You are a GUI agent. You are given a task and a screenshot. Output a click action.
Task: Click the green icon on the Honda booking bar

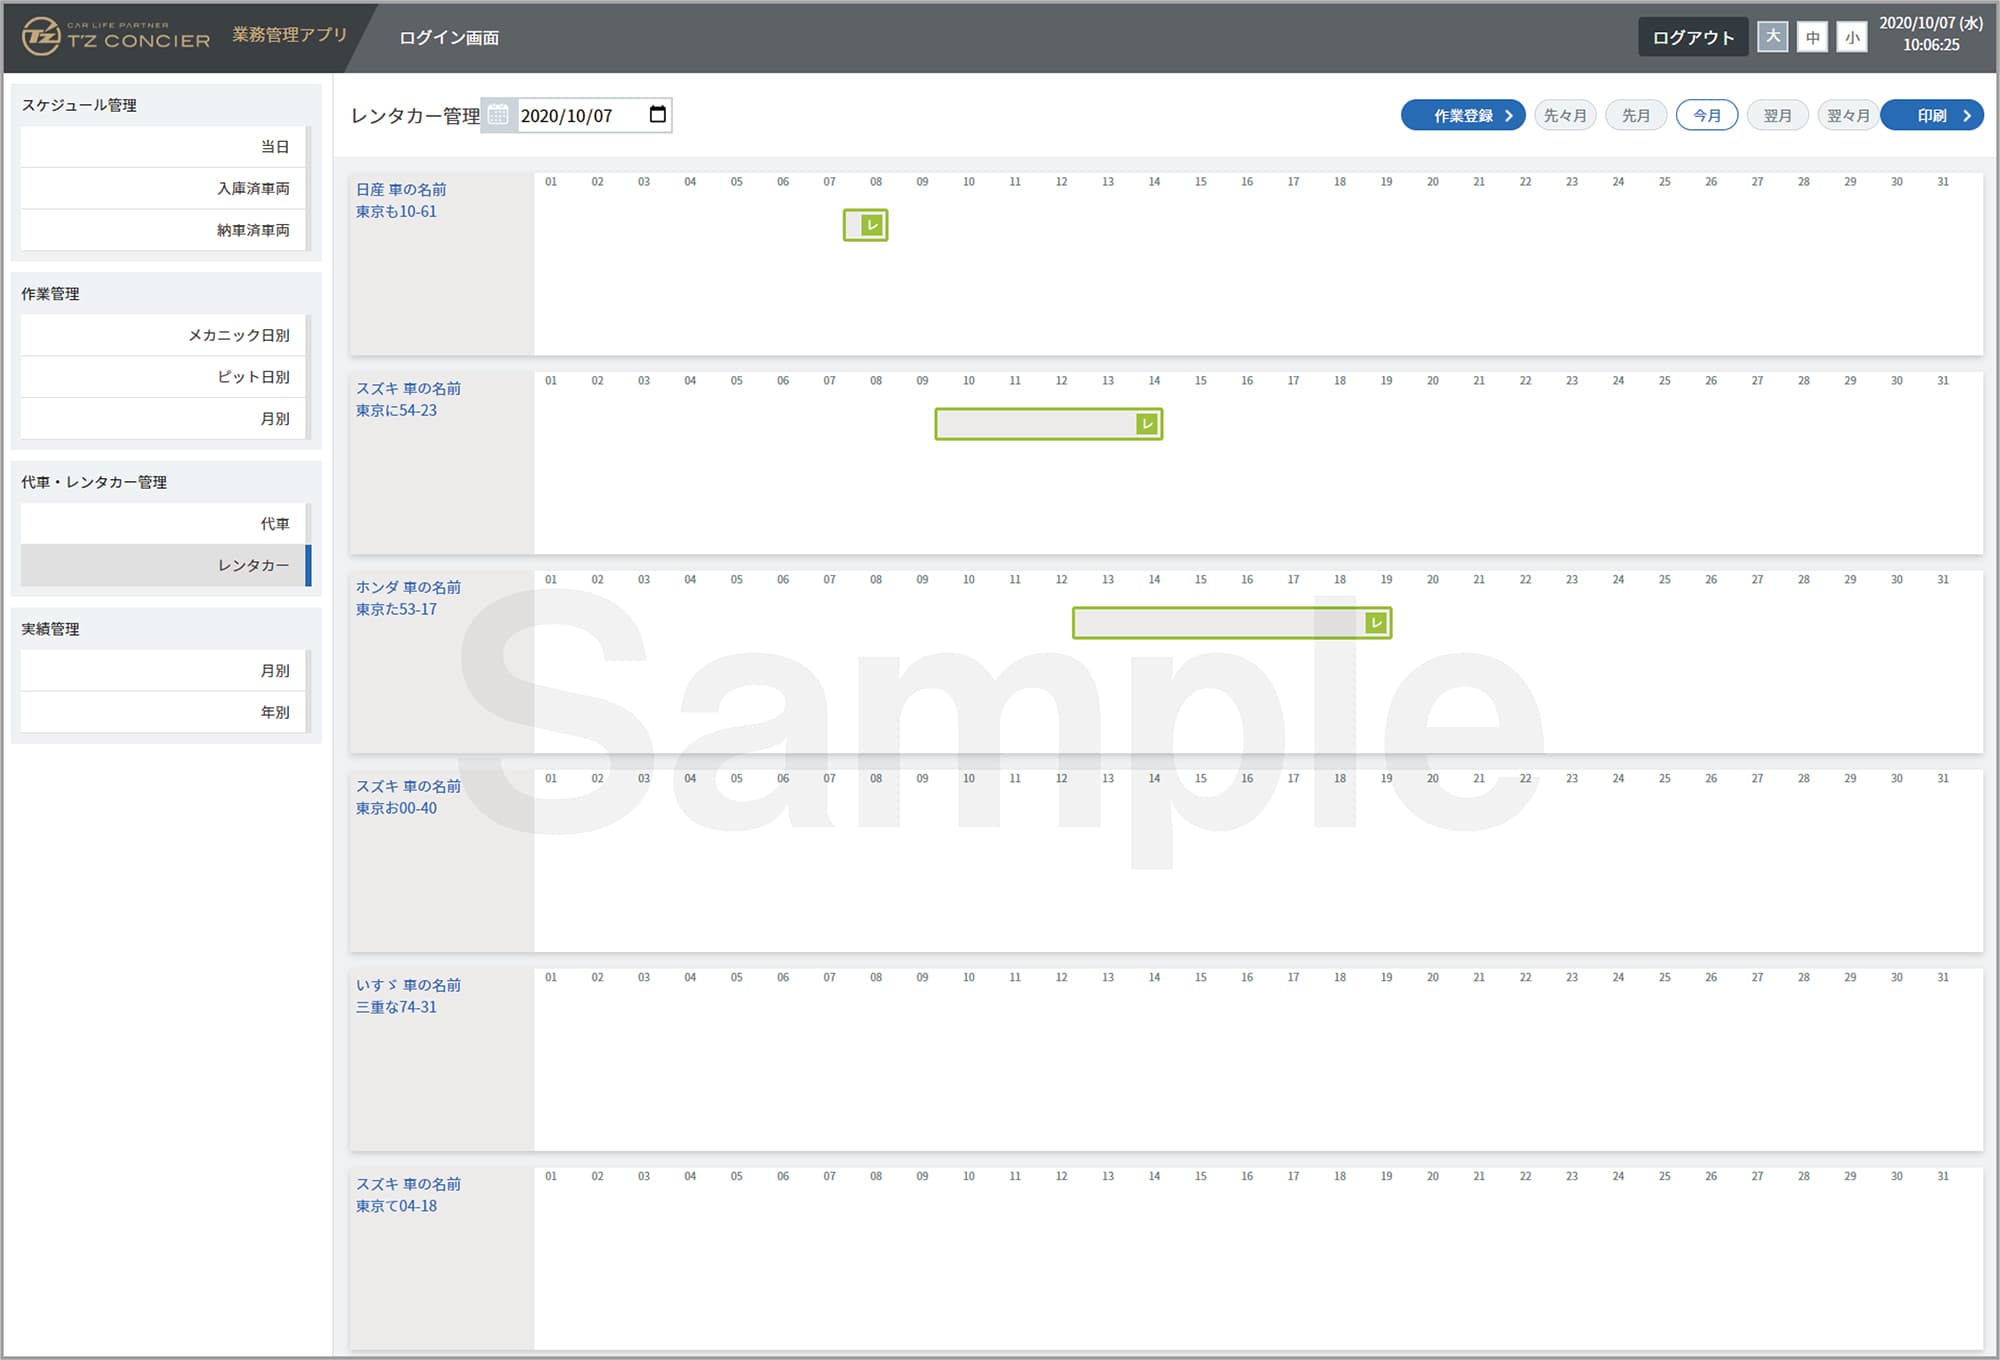pos(1376,623)
